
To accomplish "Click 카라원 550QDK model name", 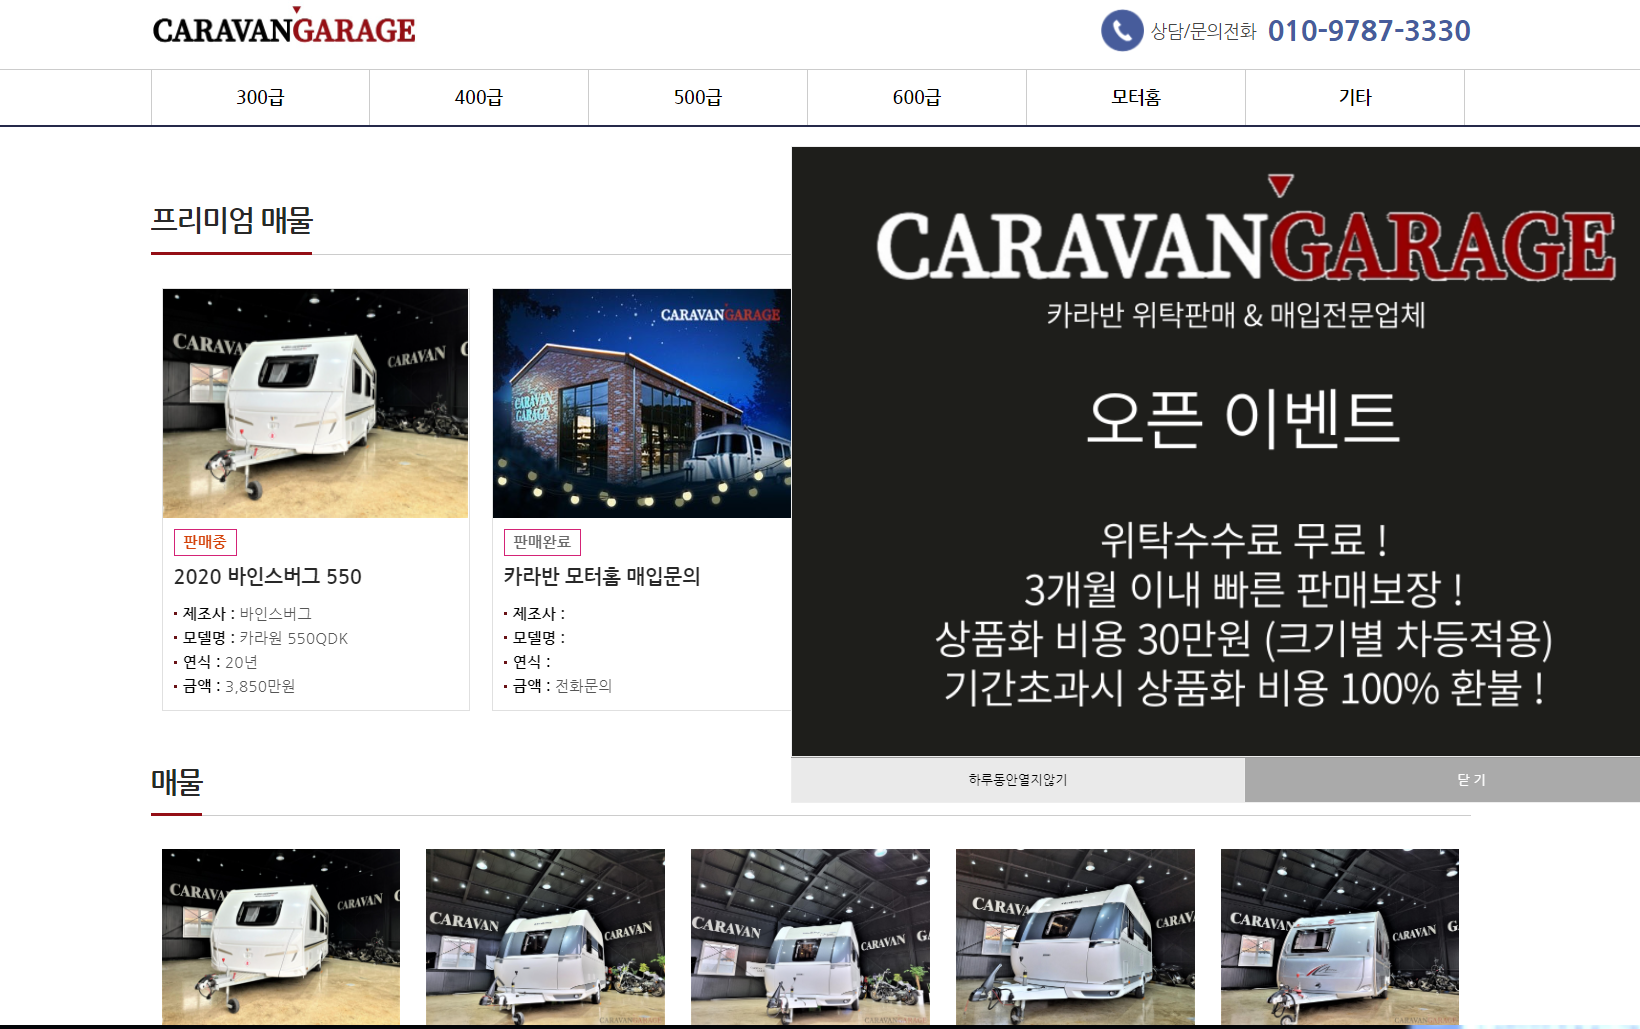I will pyautogui.click(x=294, y=638).
